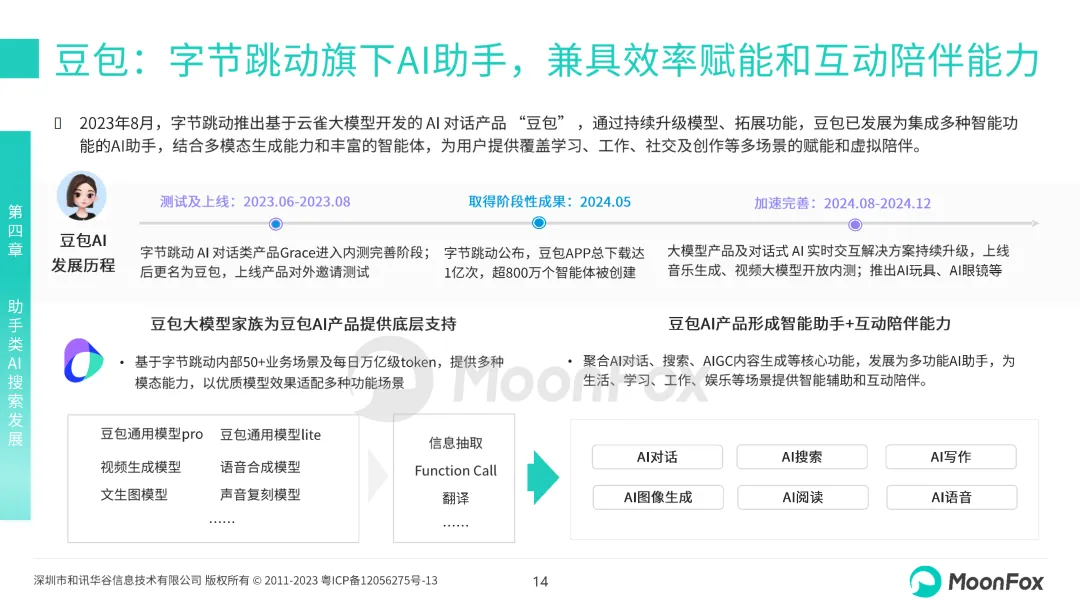Click the MoonFox logo bottom right
Screen dimensions: 1080x608
pos(976,582)
